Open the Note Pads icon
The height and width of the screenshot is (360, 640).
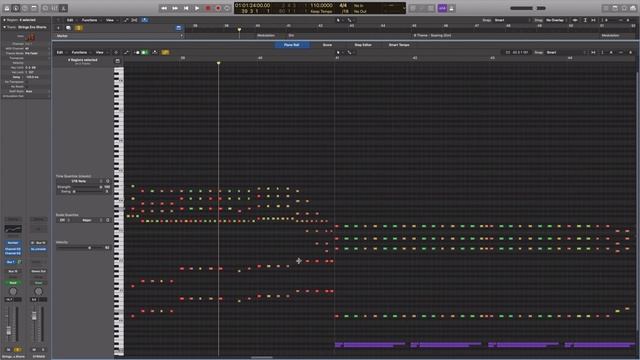(615, 8)
